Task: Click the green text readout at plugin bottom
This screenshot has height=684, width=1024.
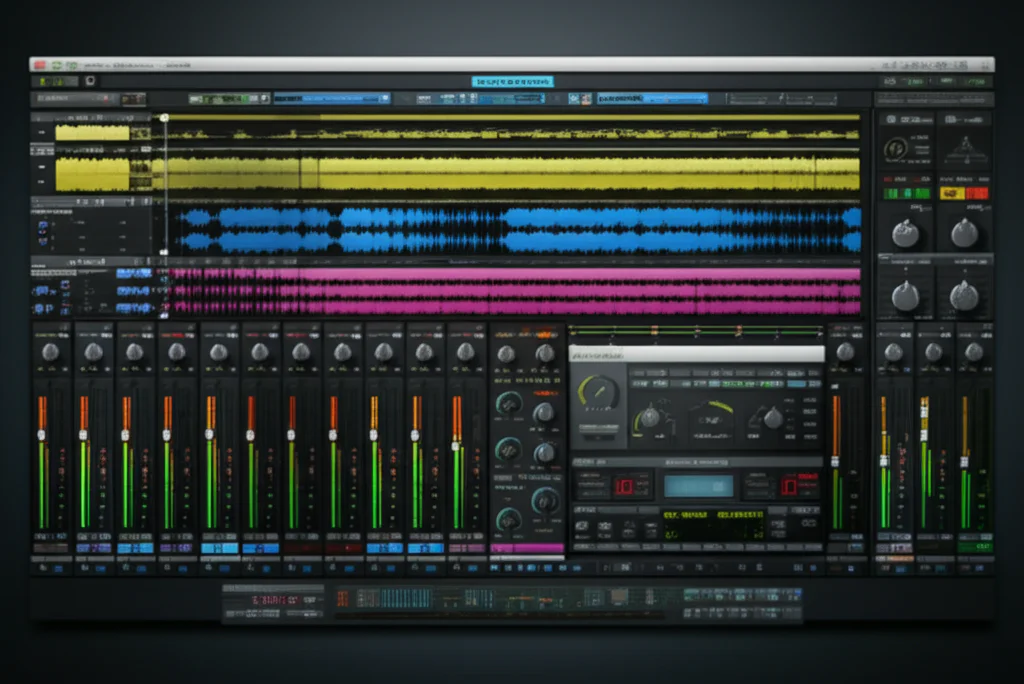Action: tap(713, 525)
